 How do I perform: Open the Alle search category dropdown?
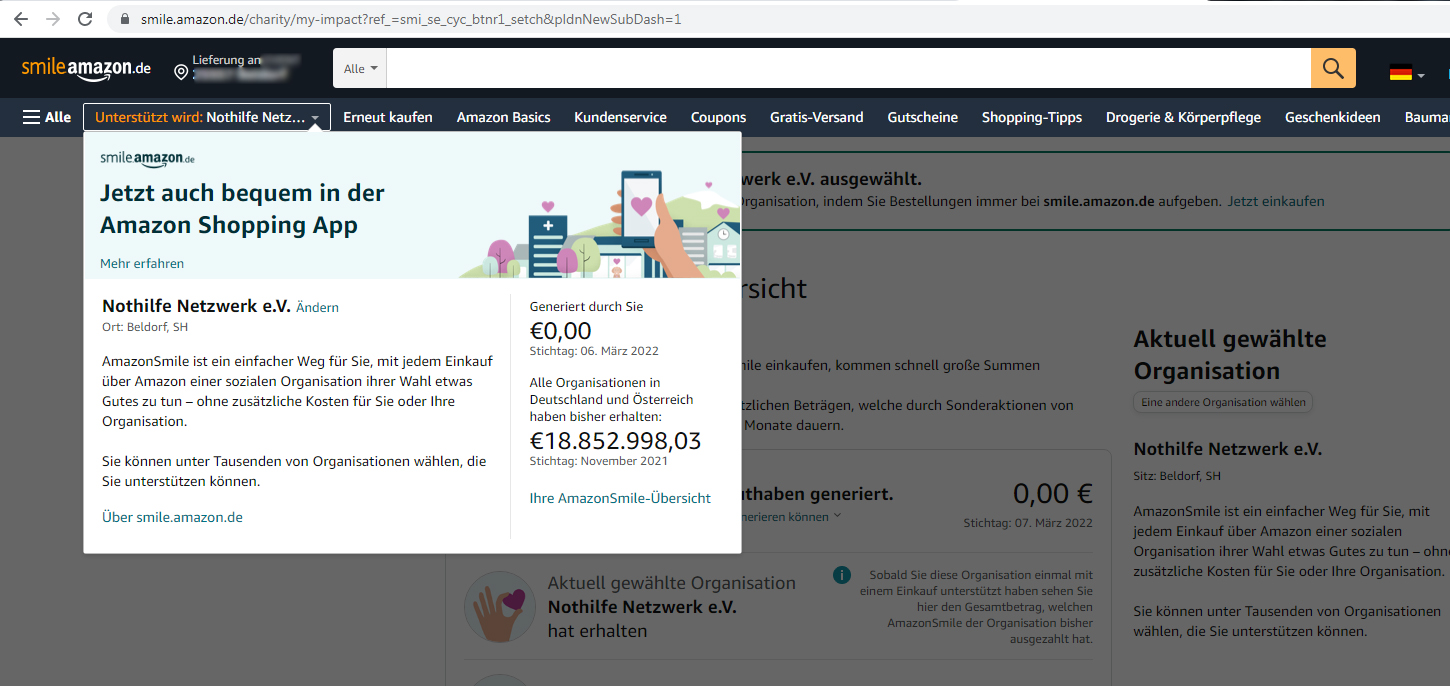(x=360, y=68)
